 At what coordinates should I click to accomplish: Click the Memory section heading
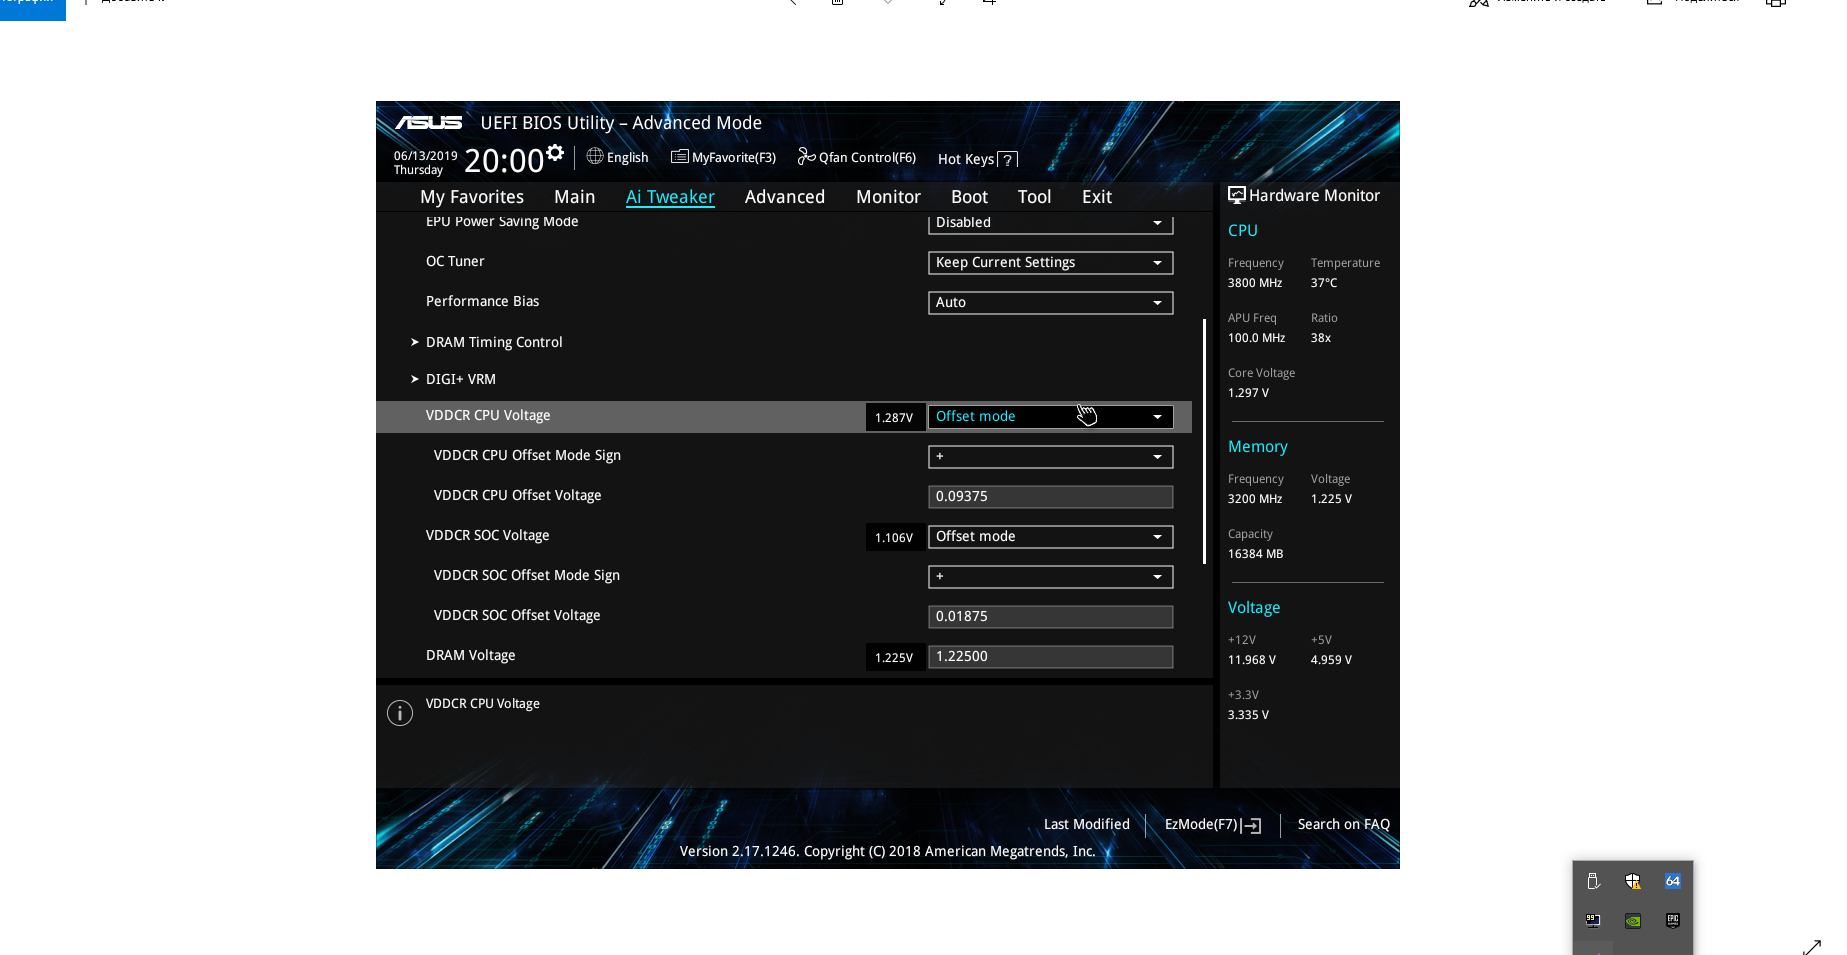coord(1258,447)
